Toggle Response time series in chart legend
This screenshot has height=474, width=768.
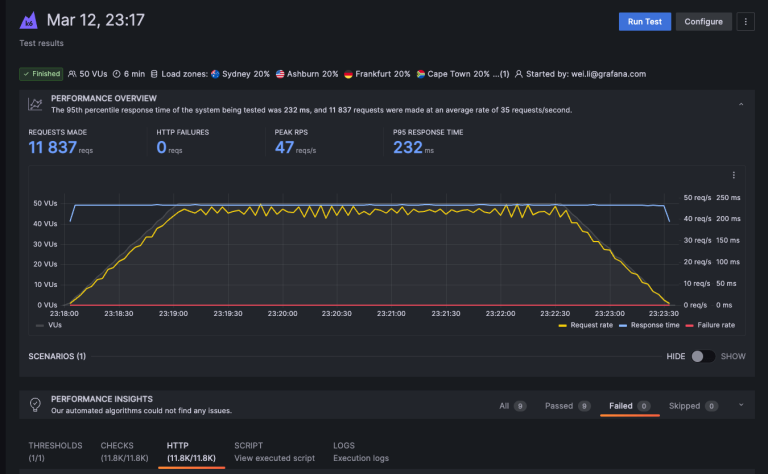(x=648, y=325)
